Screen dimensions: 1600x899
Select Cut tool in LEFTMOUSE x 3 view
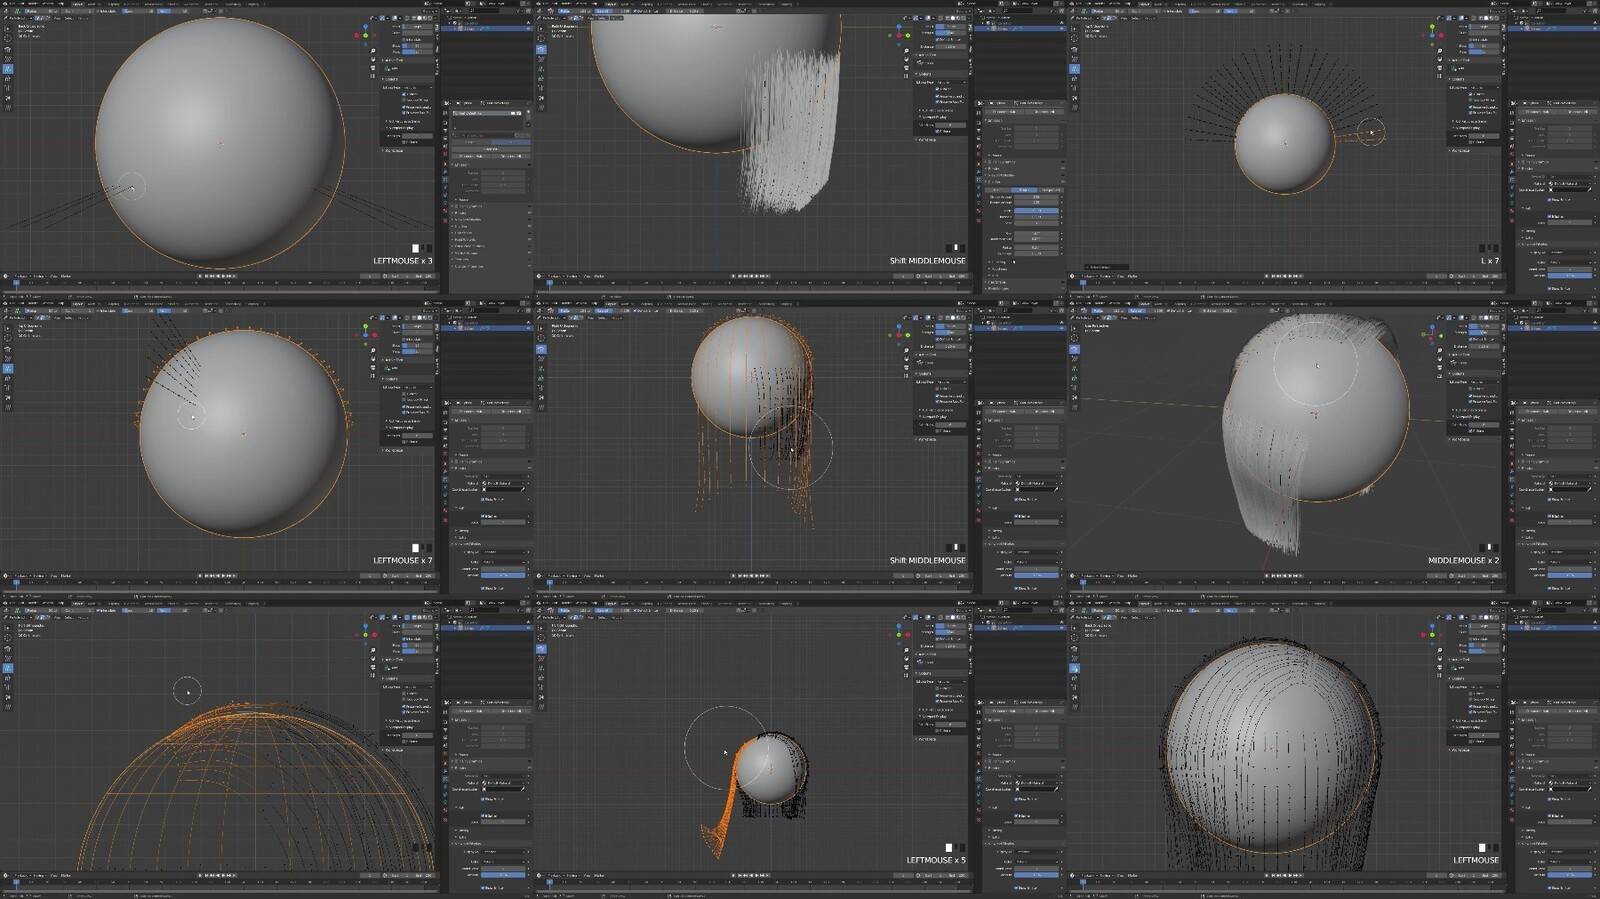pos(7,98)
